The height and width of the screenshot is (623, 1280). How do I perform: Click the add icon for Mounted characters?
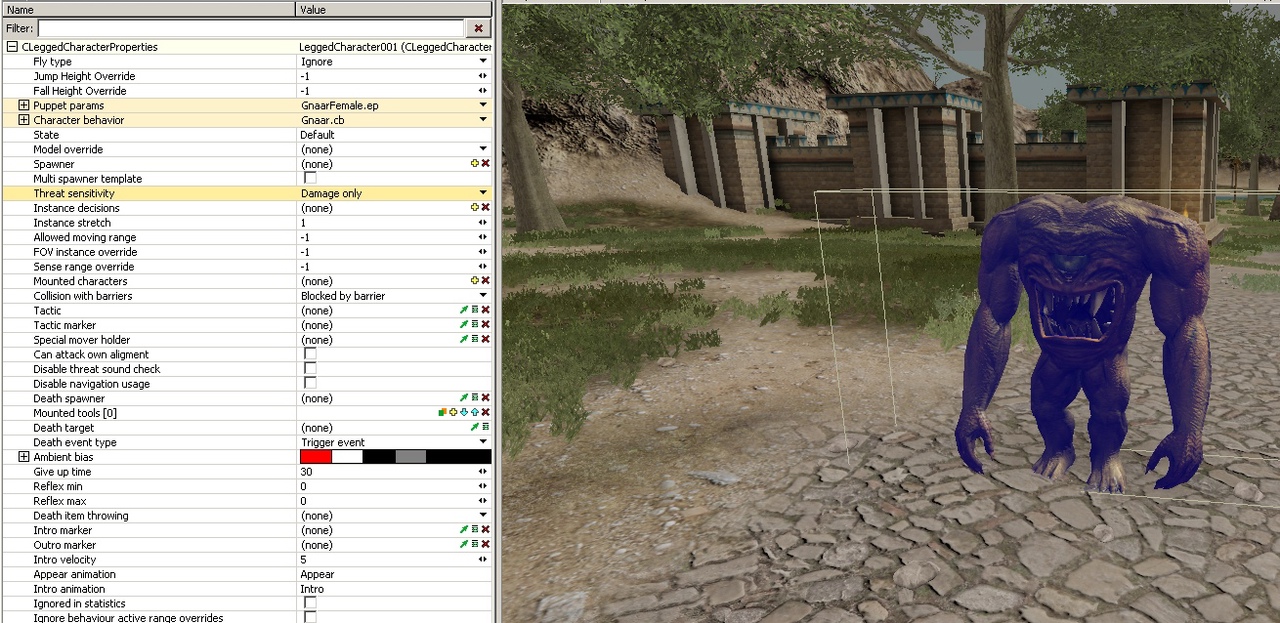click(475, 281)
